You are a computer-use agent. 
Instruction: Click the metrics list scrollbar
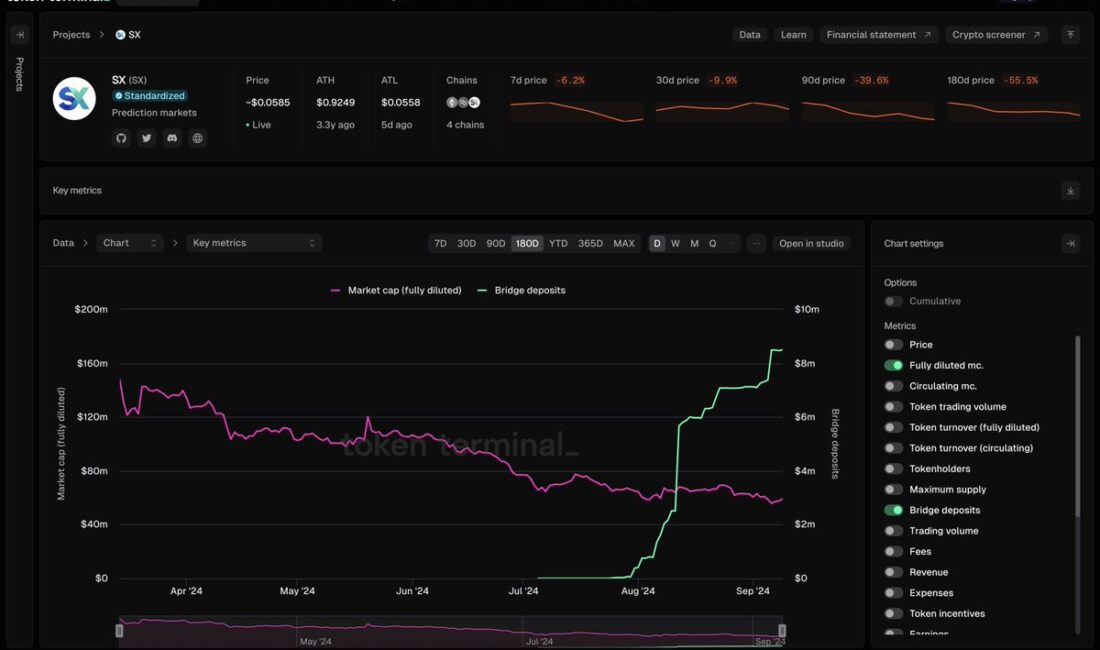1078,426
